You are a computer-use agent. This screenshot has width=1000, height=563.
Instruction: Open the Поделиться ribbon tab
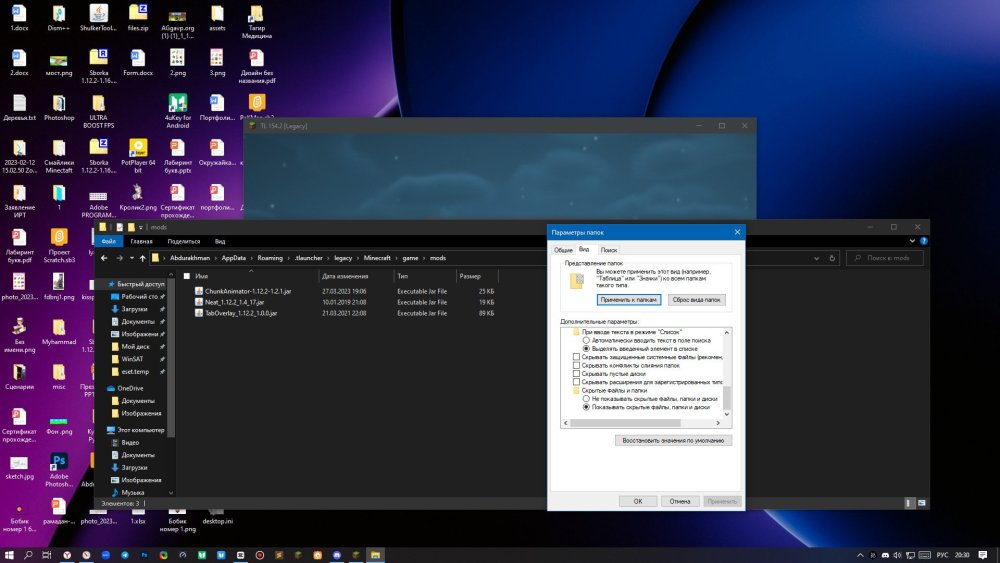pyautogui.click(x=184, y=241)
